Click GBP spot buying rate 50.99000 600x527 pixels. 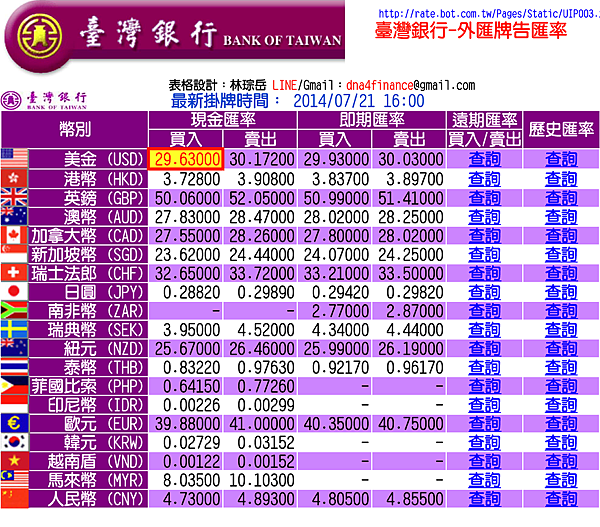[336, 198]
